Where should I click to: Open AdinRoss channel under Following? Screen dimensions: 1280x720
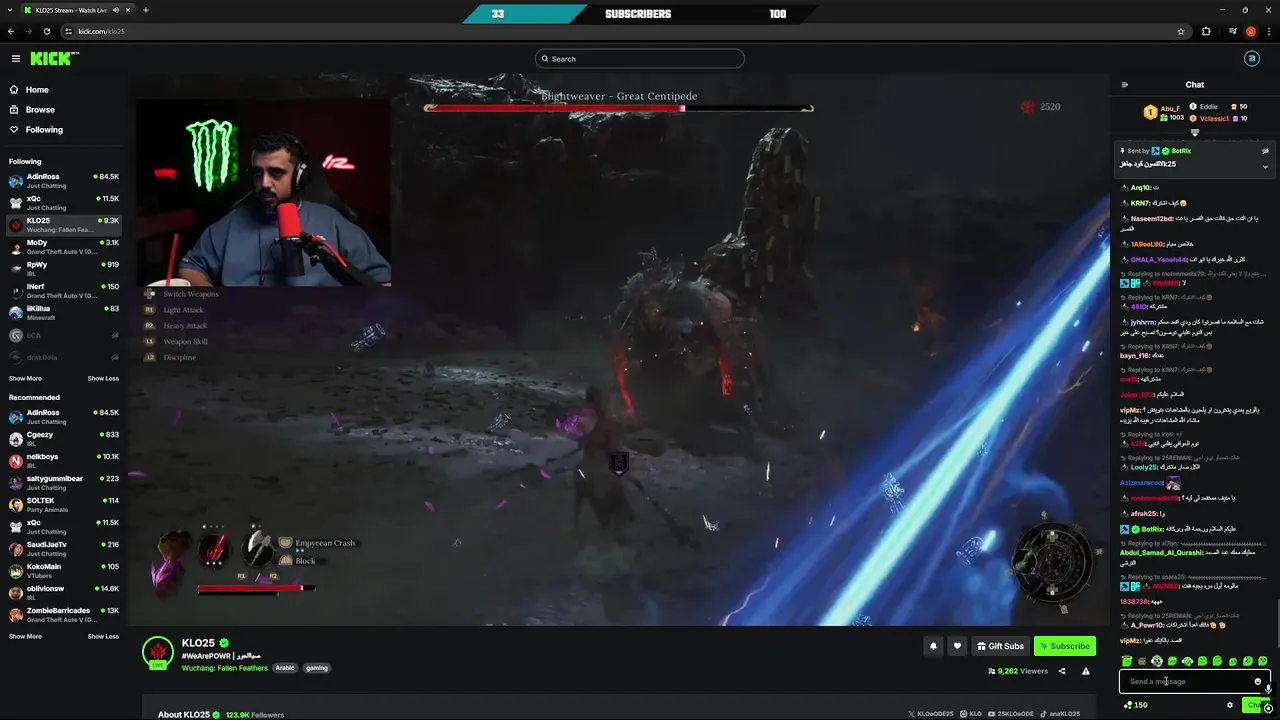click(64, 181)
